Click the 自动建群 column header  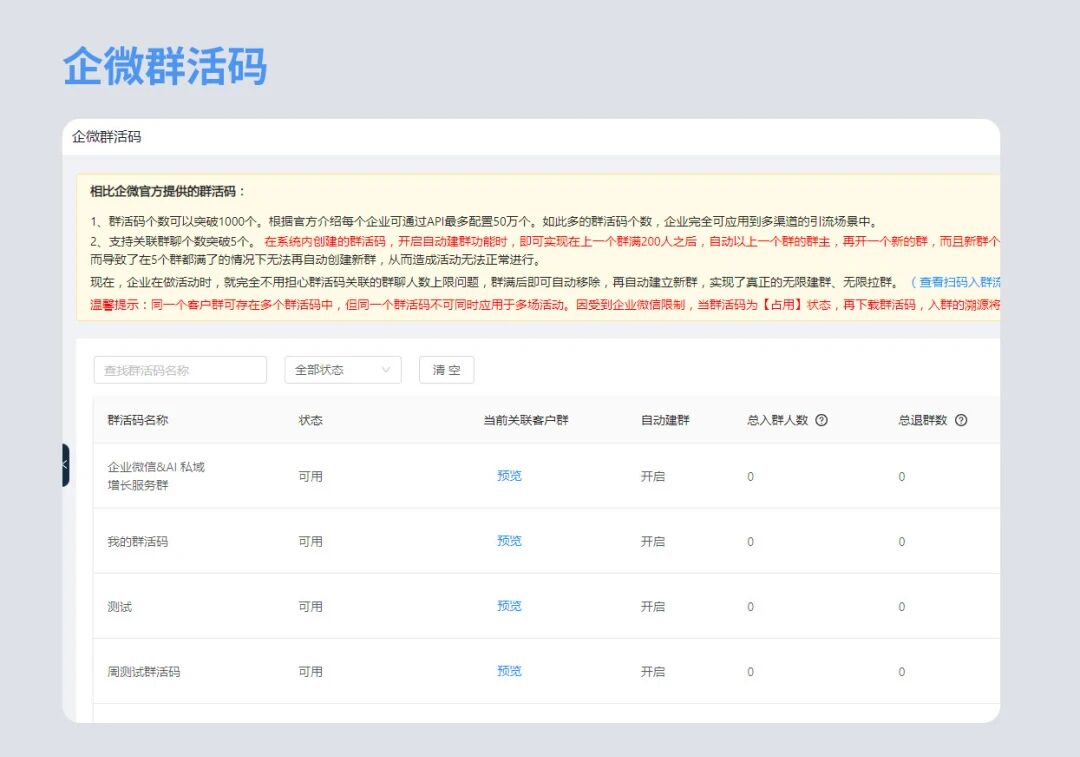(665, 420)
